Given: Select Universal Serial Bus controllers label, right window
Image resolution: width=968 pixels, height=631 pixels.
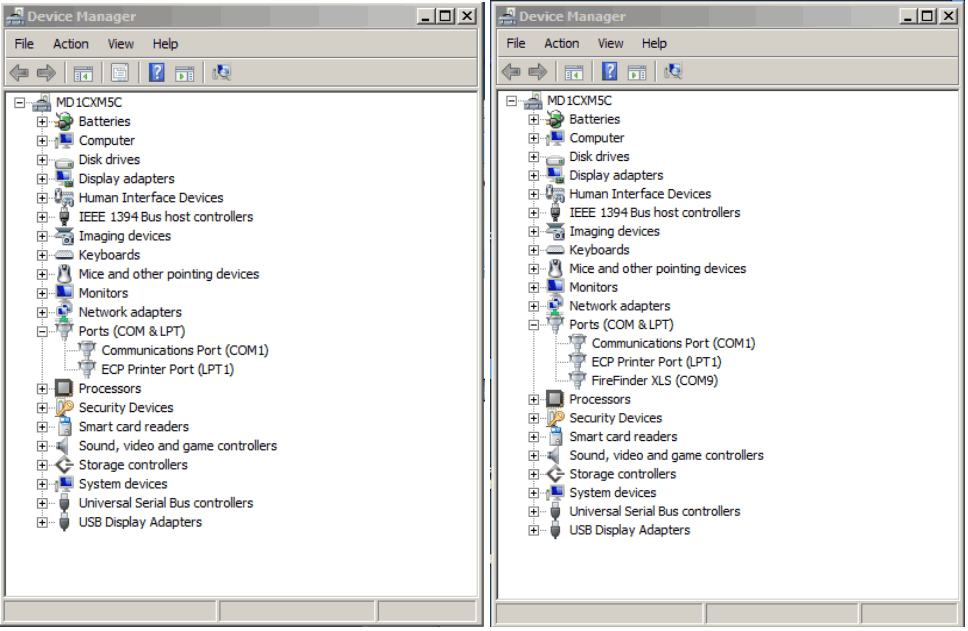Looking at the screenshot, I should 654,511.
